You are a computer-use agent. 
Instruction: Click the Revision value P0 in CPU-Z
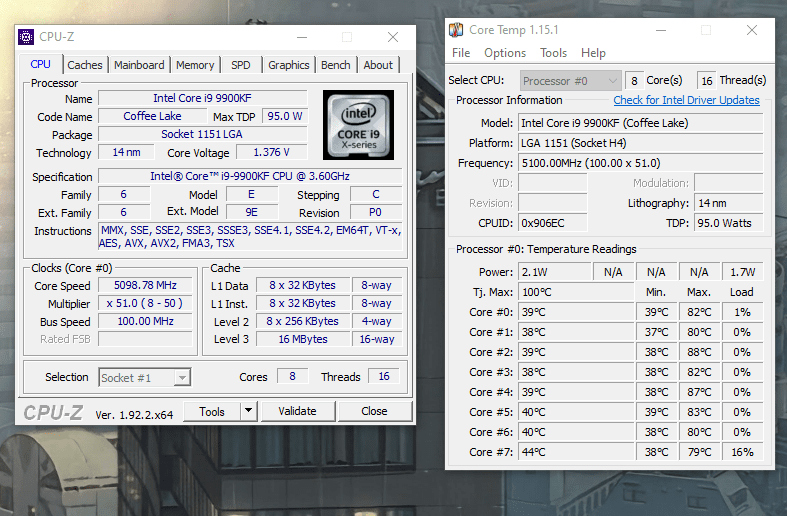pyautogui.click(x=375, y=212)
